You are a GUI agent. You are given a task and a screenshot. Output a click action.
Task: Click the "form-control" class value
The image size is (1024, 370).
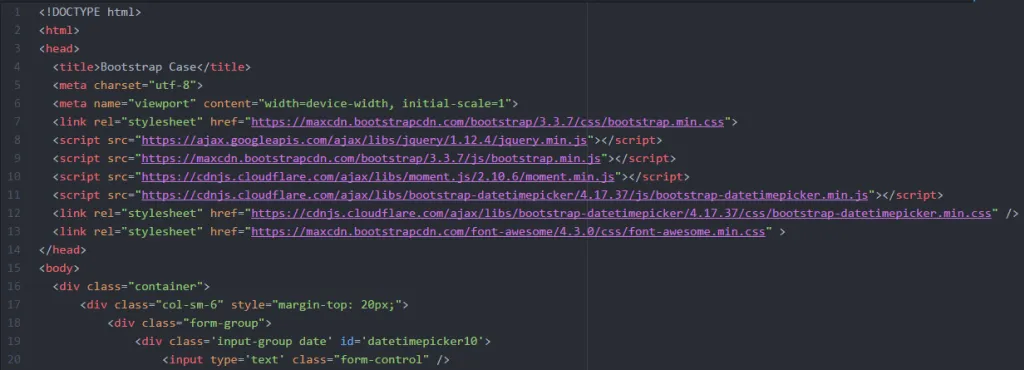[381, 359]
